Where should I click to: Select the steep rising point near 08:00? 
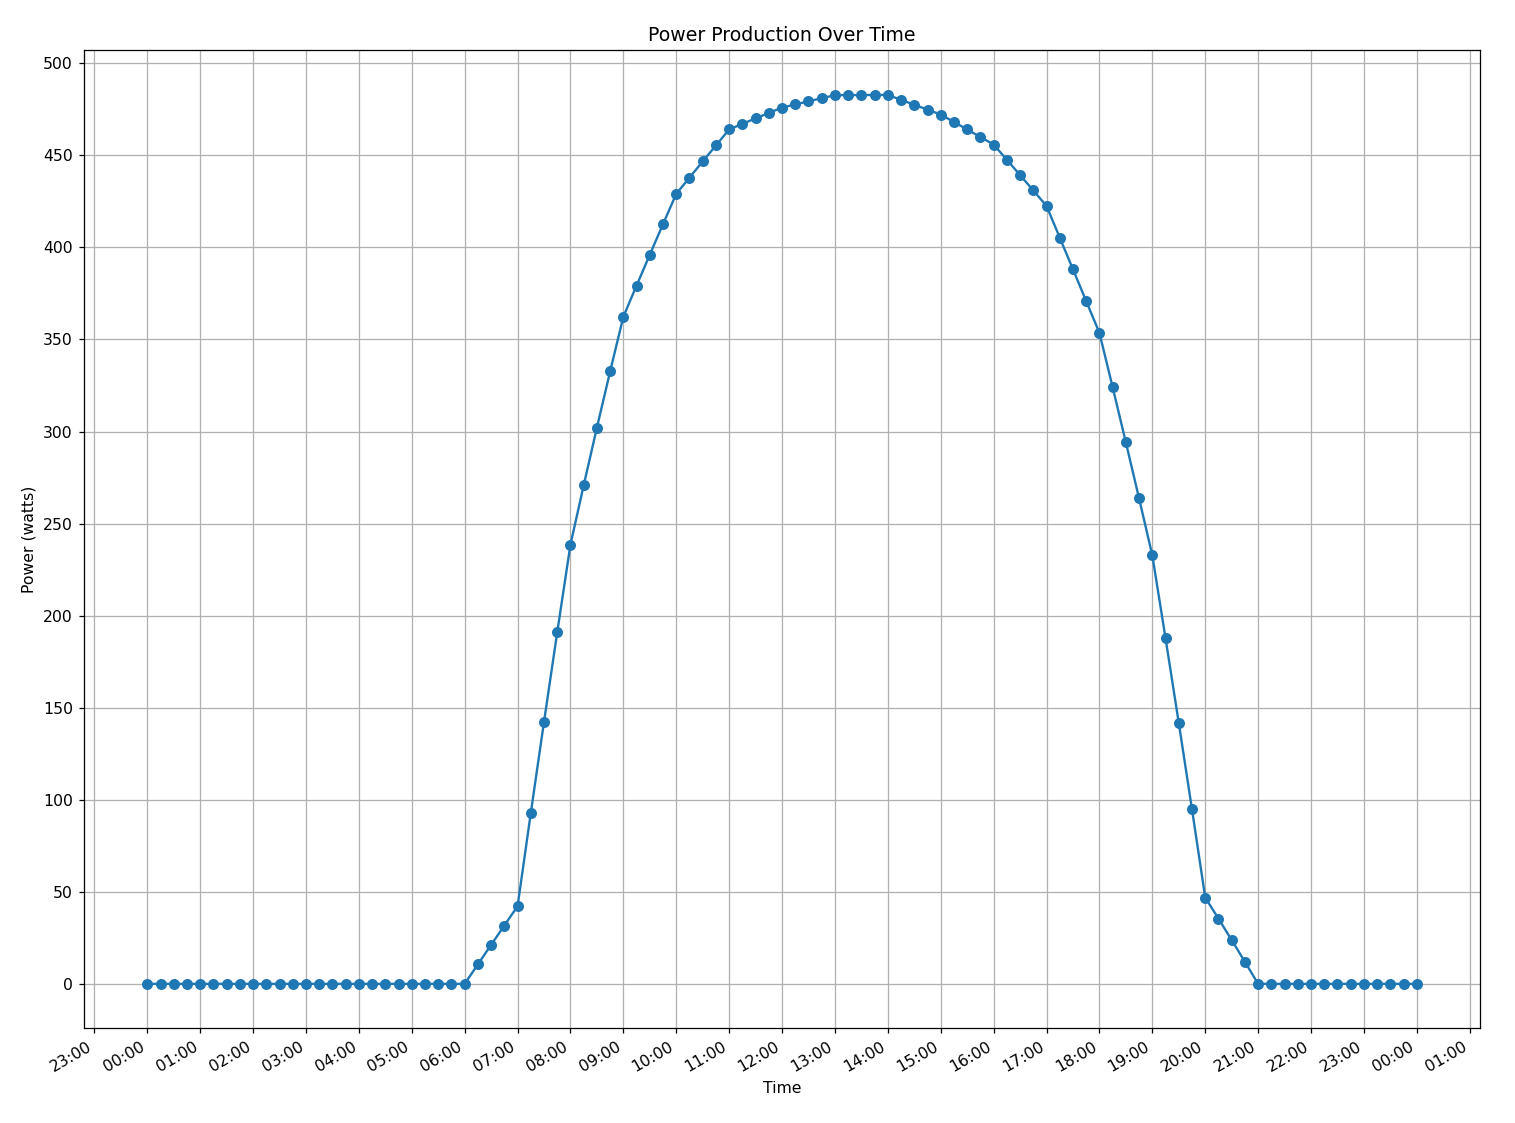point(558,631)
